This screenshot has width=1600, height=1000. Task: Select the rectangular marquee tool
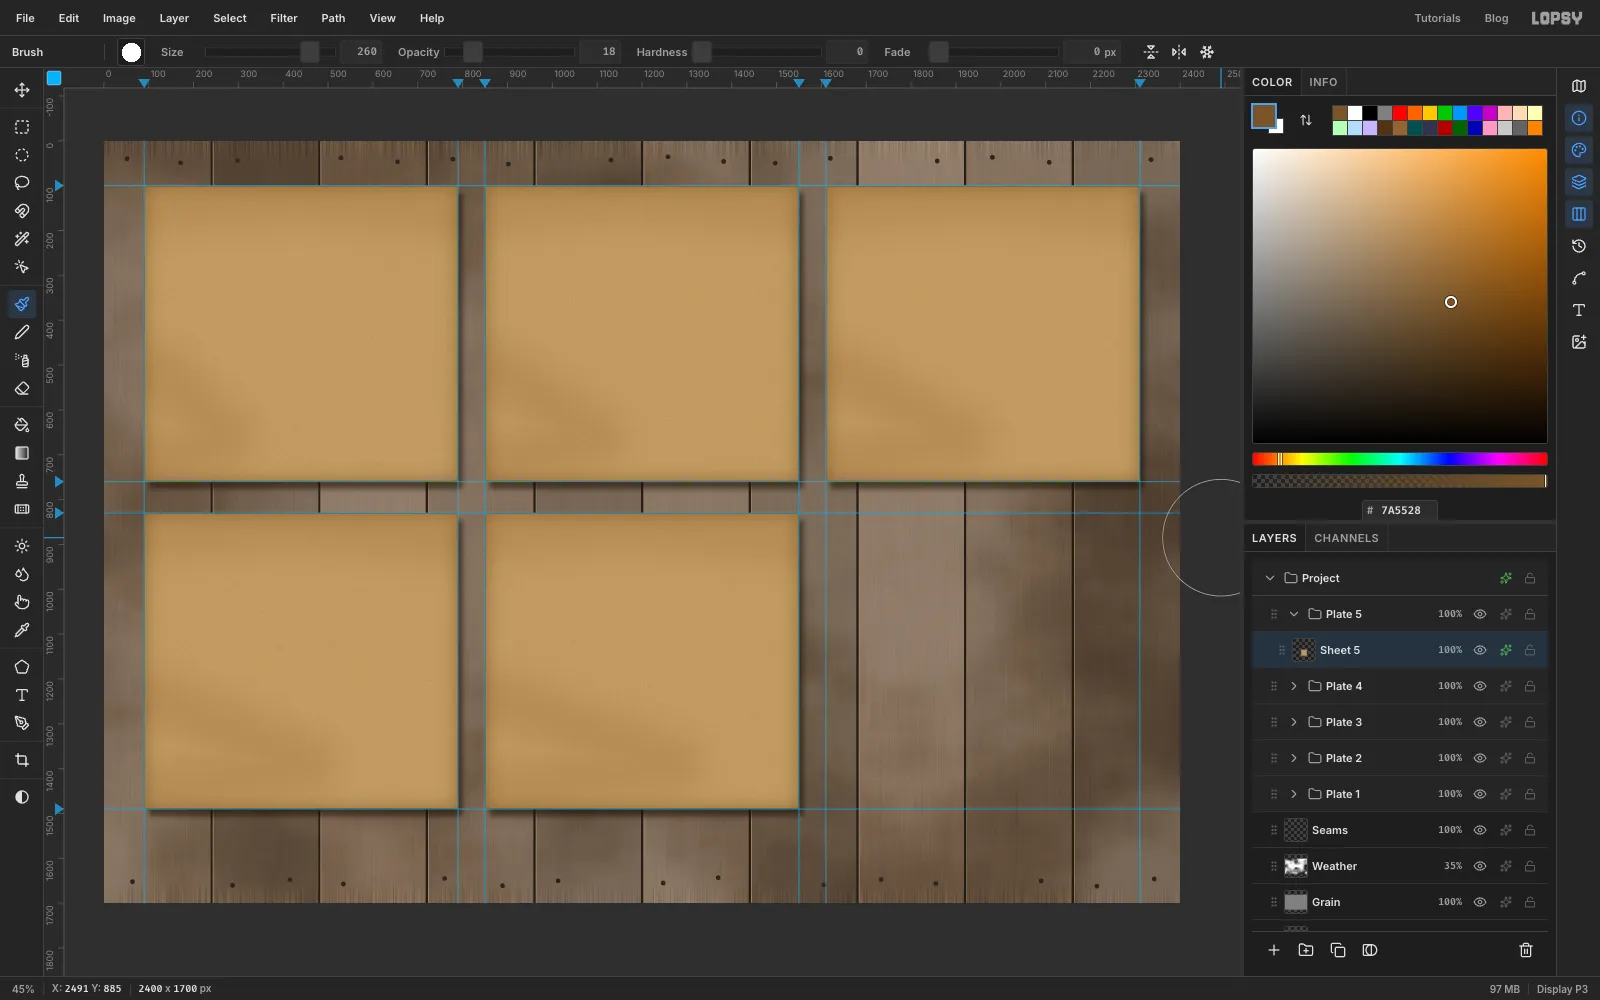(x=22, y=127)
